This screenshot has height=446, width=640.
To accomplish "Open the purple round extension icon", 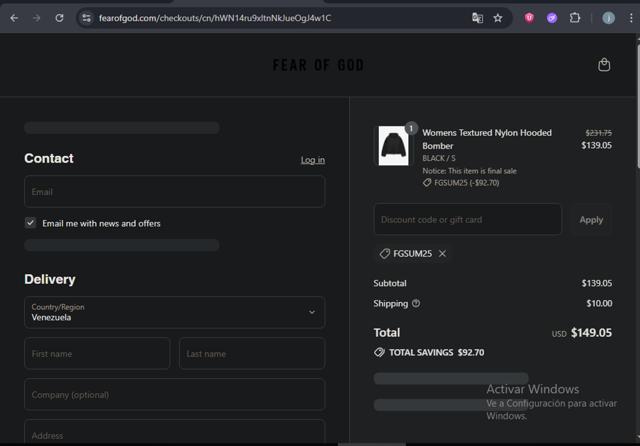I will [552, 18].
